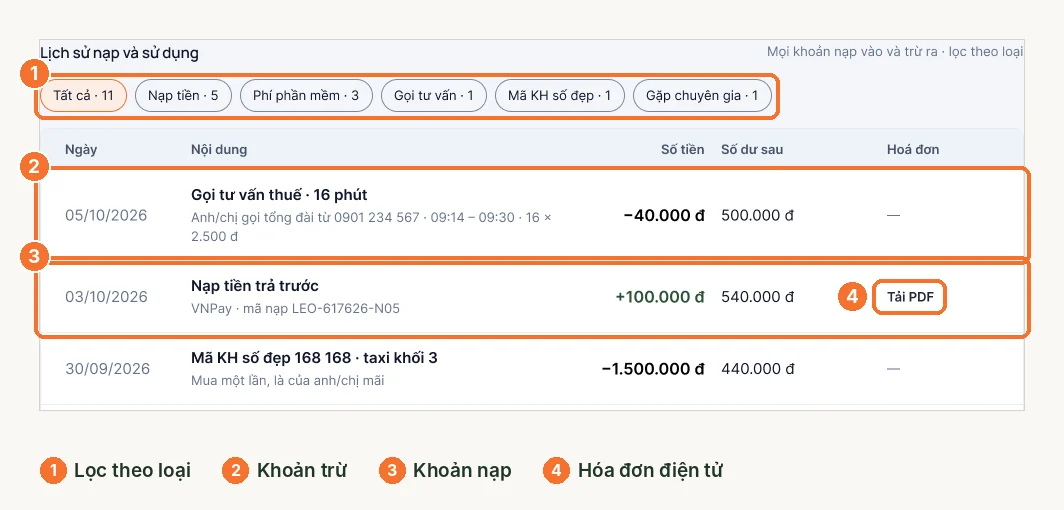Click the date 05/10/2026

pos(106,216)
